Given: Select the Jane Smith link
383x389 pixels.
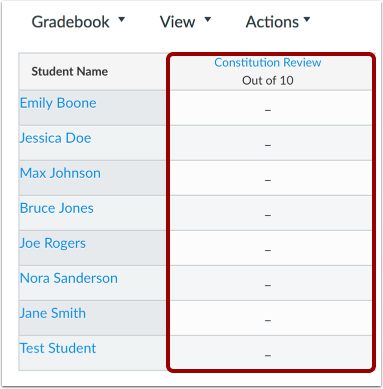Looking at the screenshot, I should click(53, 313).
